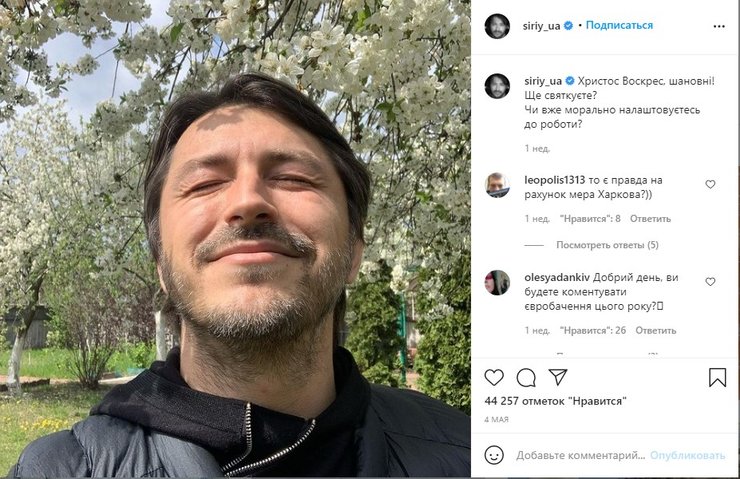
Task: Share the post via paper plane icon
Action: (558, 377)
